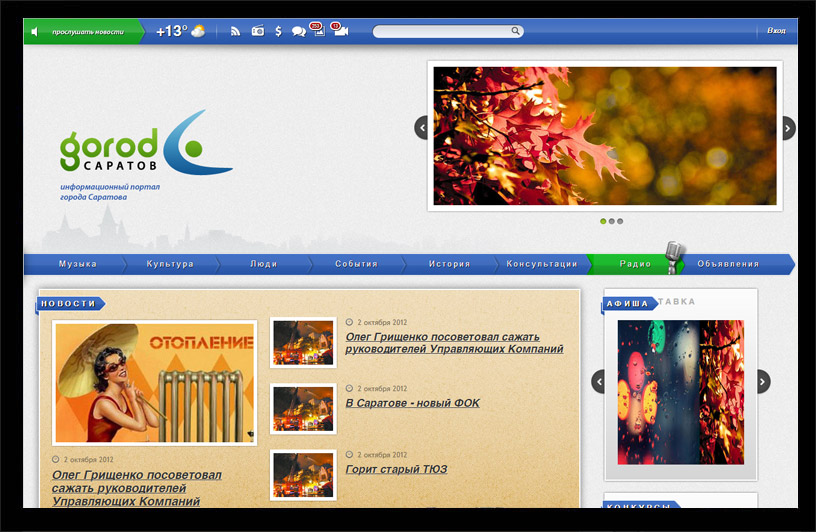Click the video camera icon
This screenshot has width=816, height=532.
(341, 31)
